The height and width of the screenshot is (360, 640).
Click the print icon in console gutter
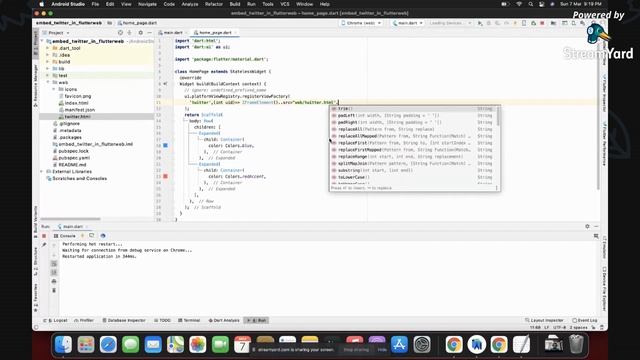click(54, 281)
